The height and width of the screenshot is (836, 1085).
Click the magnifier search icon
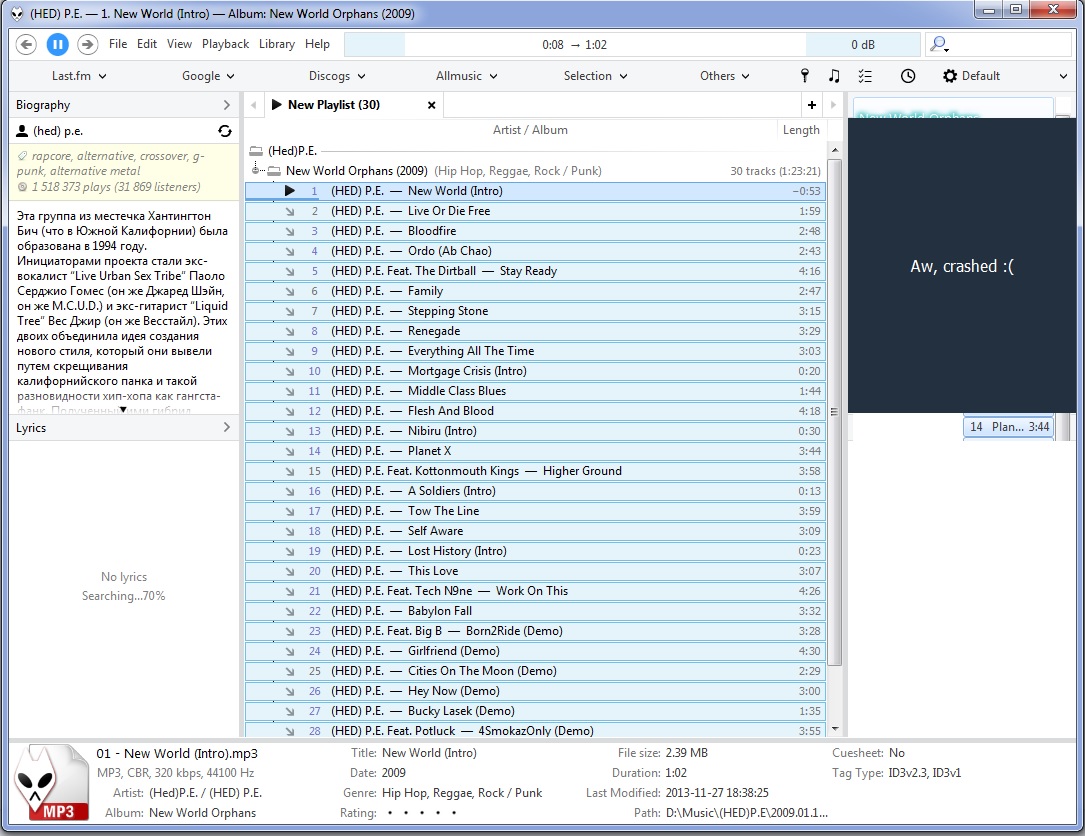[938, 44]
